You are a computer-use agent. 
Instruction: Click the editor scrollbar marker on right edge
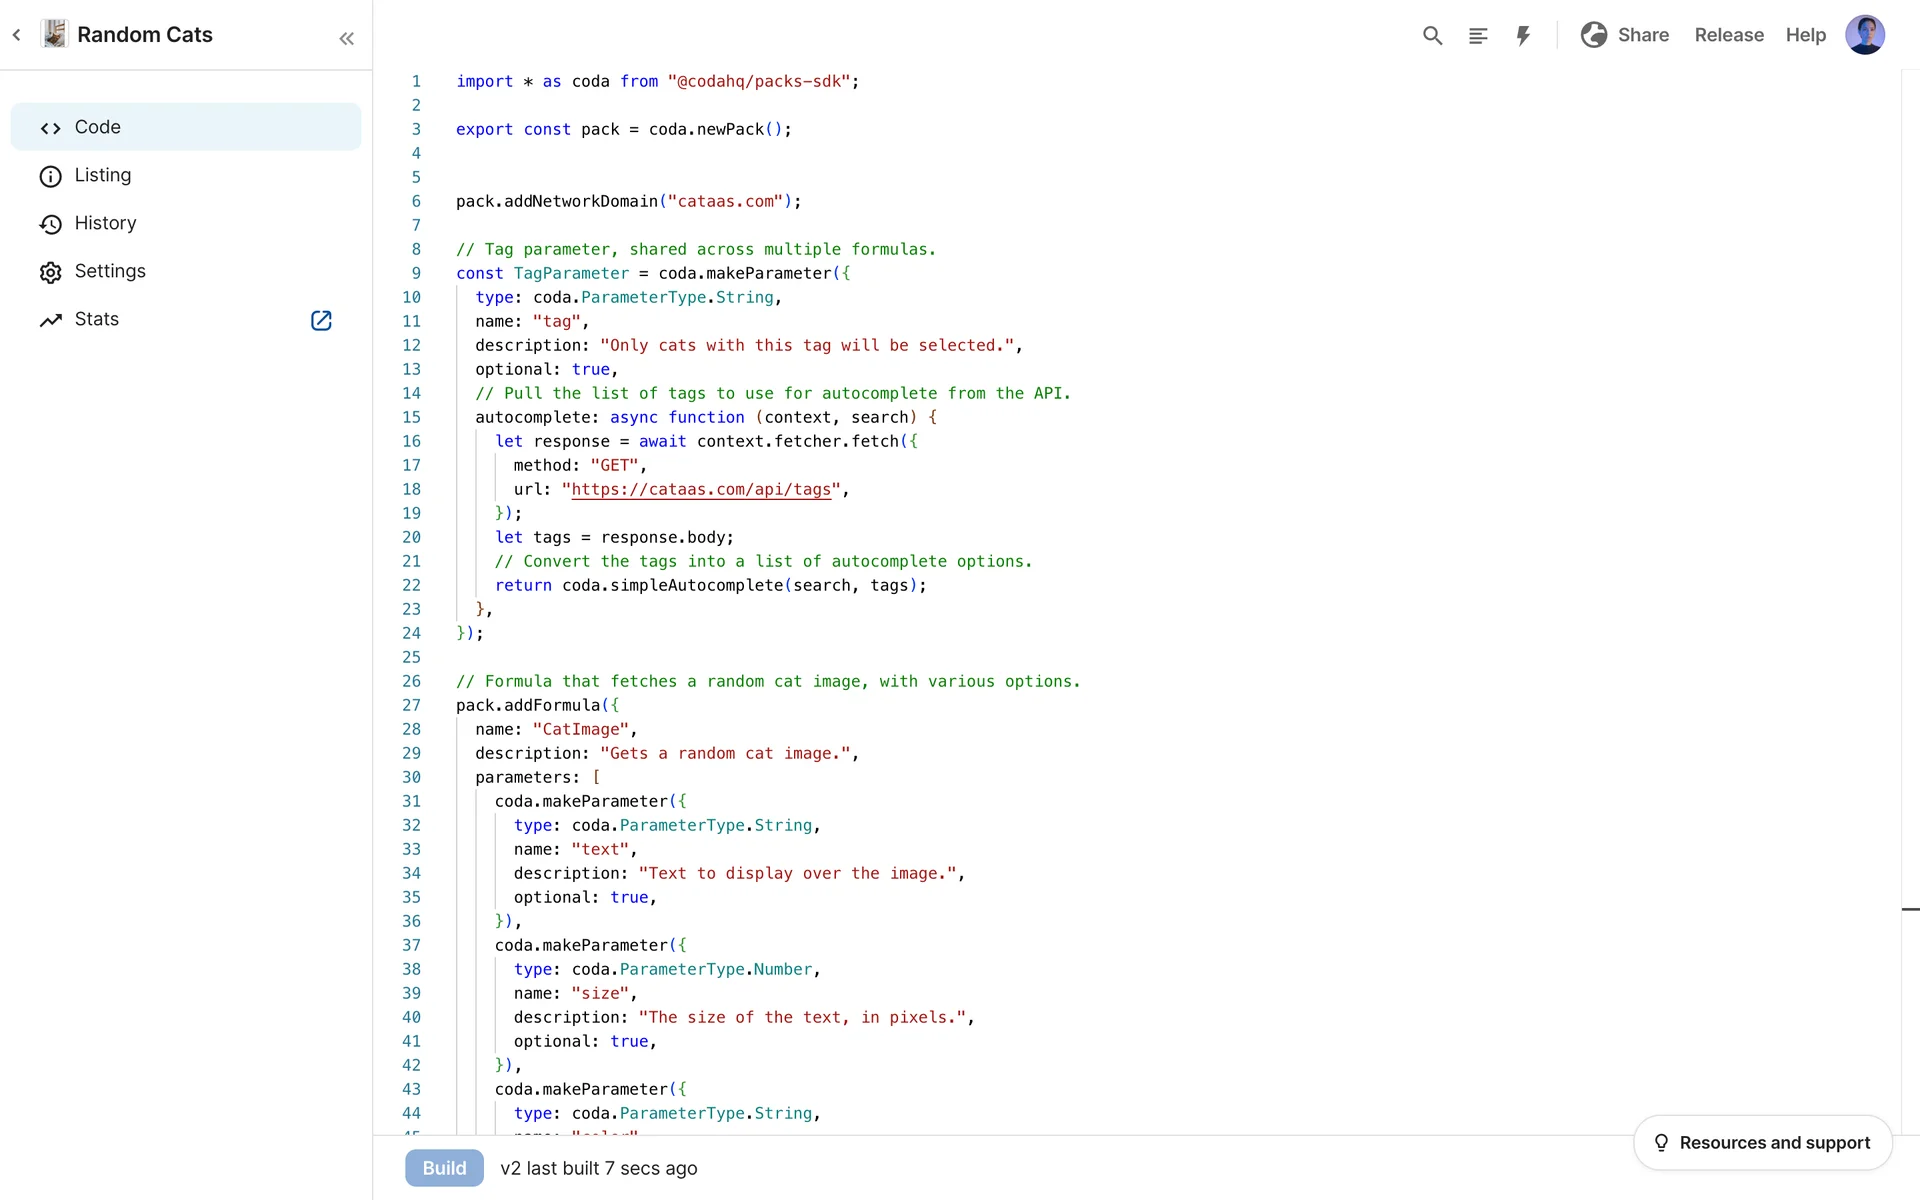click(1909, 909)
